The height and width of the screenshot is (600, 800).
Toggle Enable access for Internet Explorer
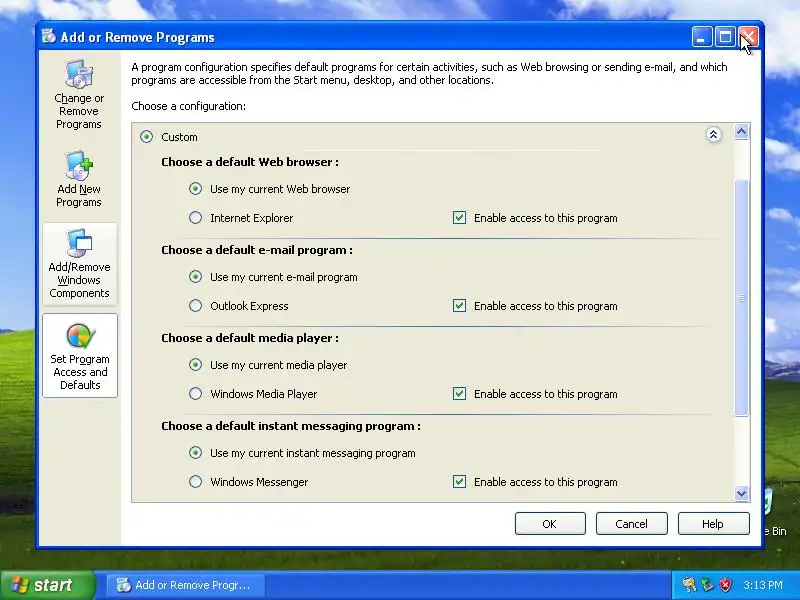(x=459, y=218)
